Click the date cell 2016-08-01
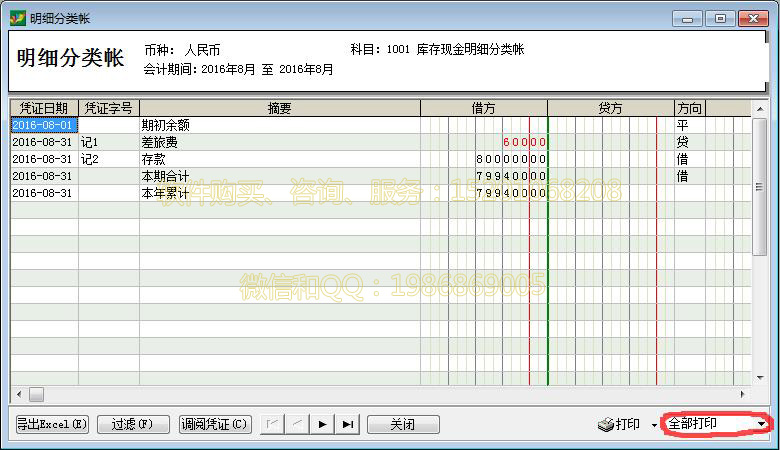Image resolution: width=780 pixels, height=450 pixels. click(43, 125)
